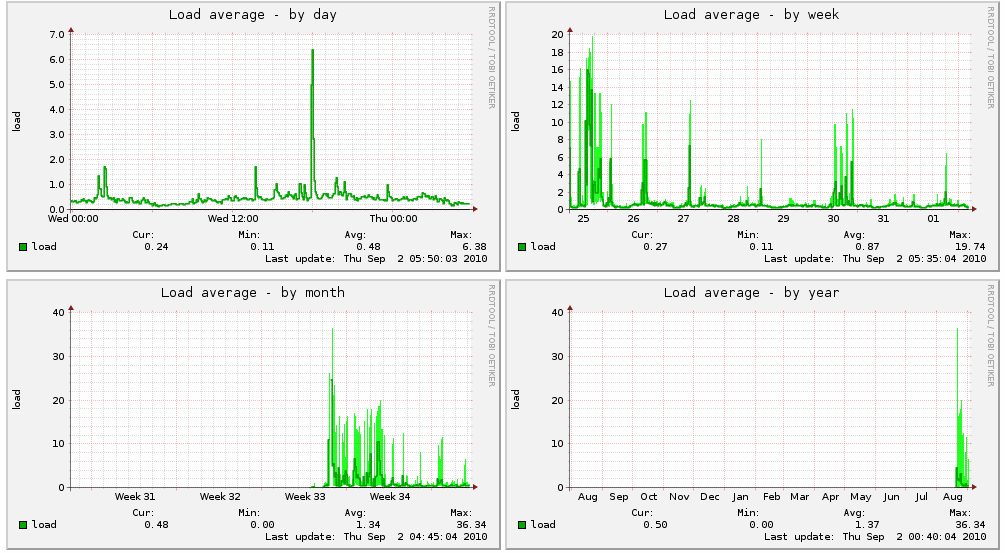1005x553 pixels.
Task: Select the title 'Load average - by year'
Action: pos(751,293)
